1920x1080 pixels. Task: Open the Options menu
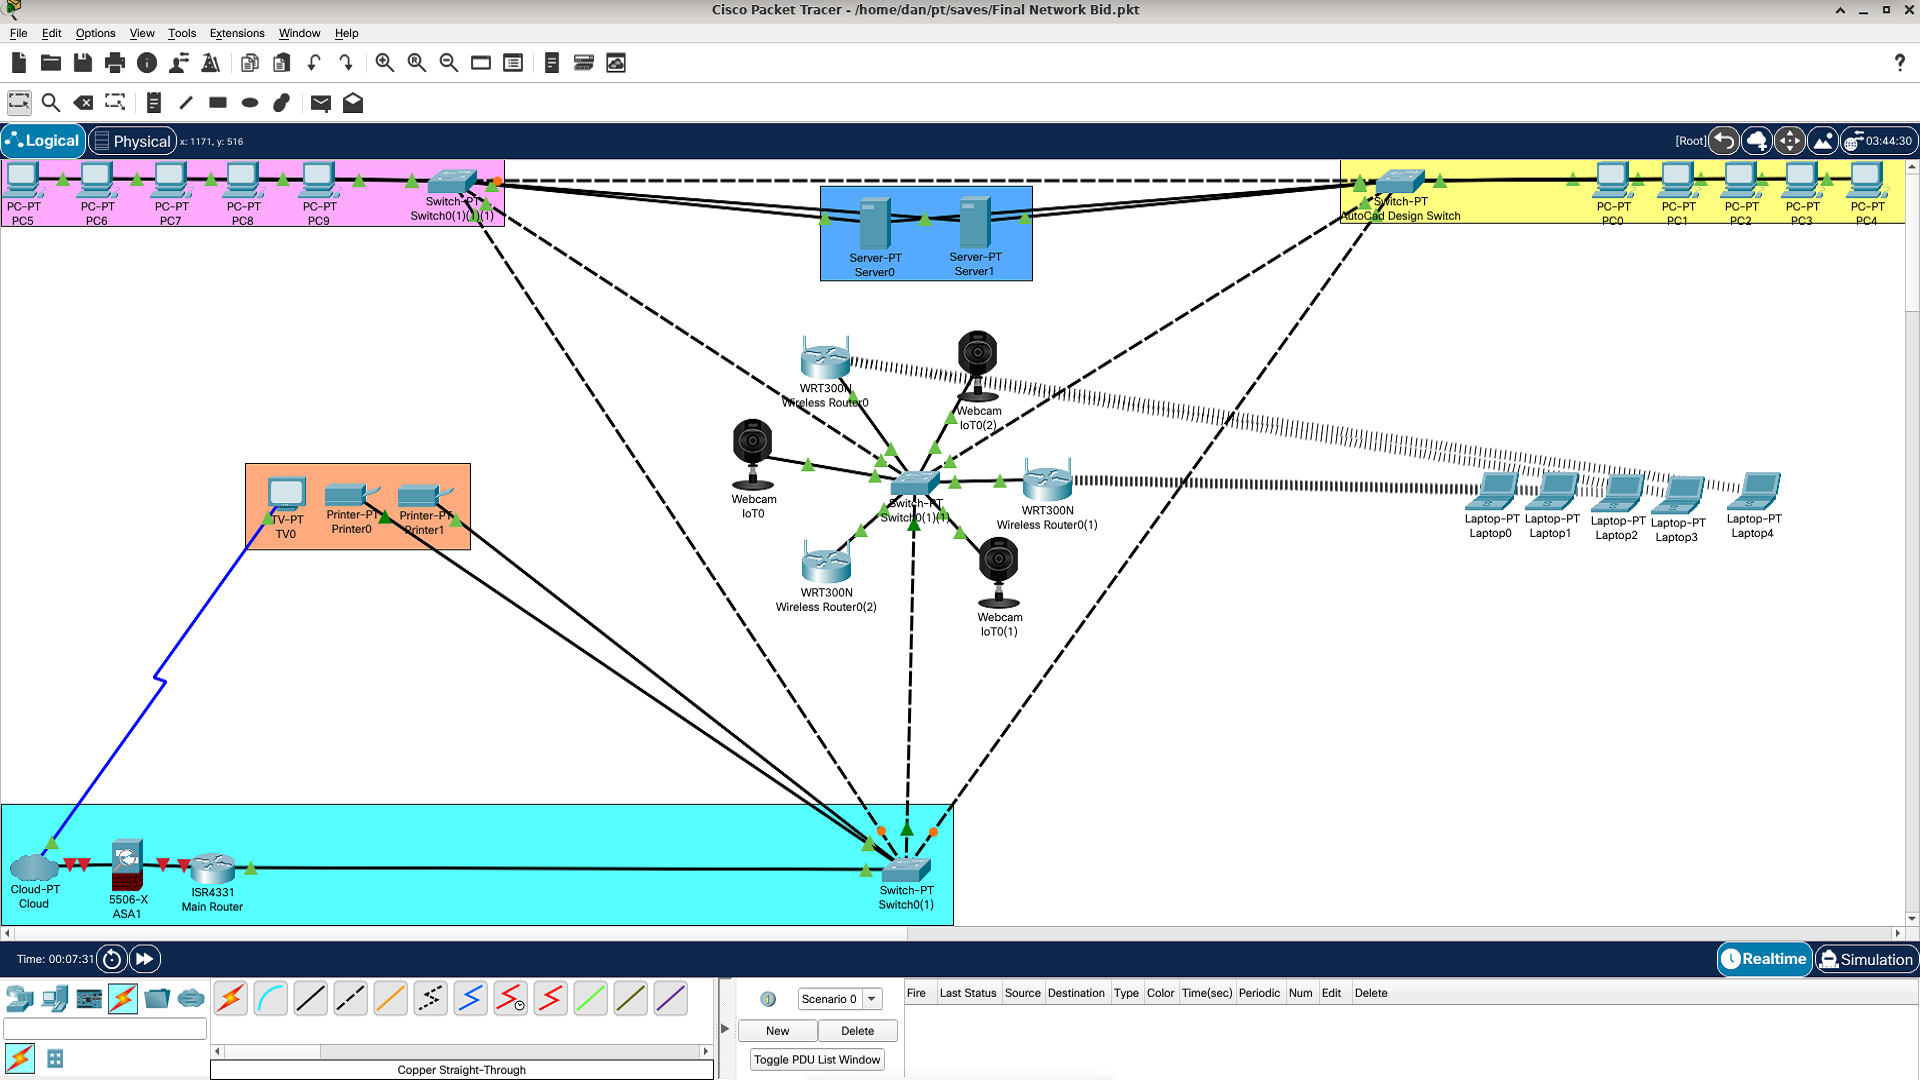point(95,33)
